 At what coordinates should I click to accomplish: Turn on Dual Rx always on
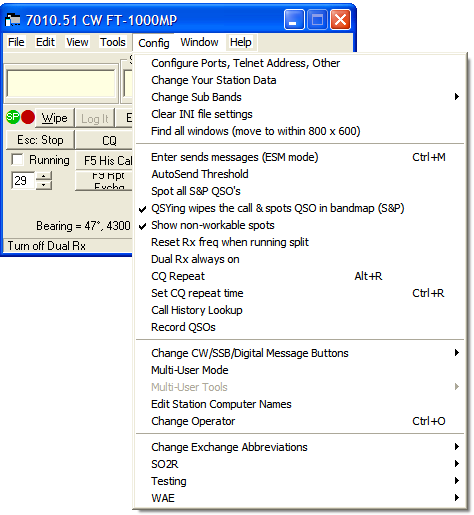point(300,259)
